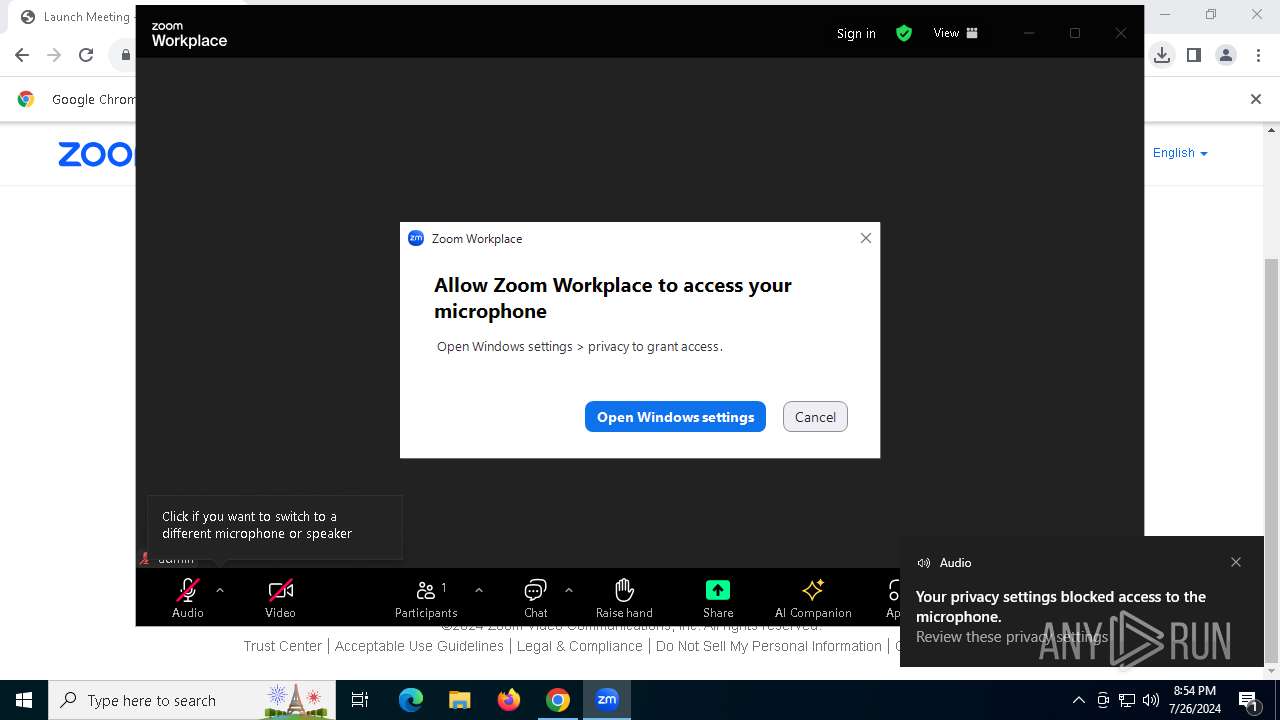Switch to Chrome in taskbar
Viewport: 1280px width, 720px height.
click(x=558, y=700)
